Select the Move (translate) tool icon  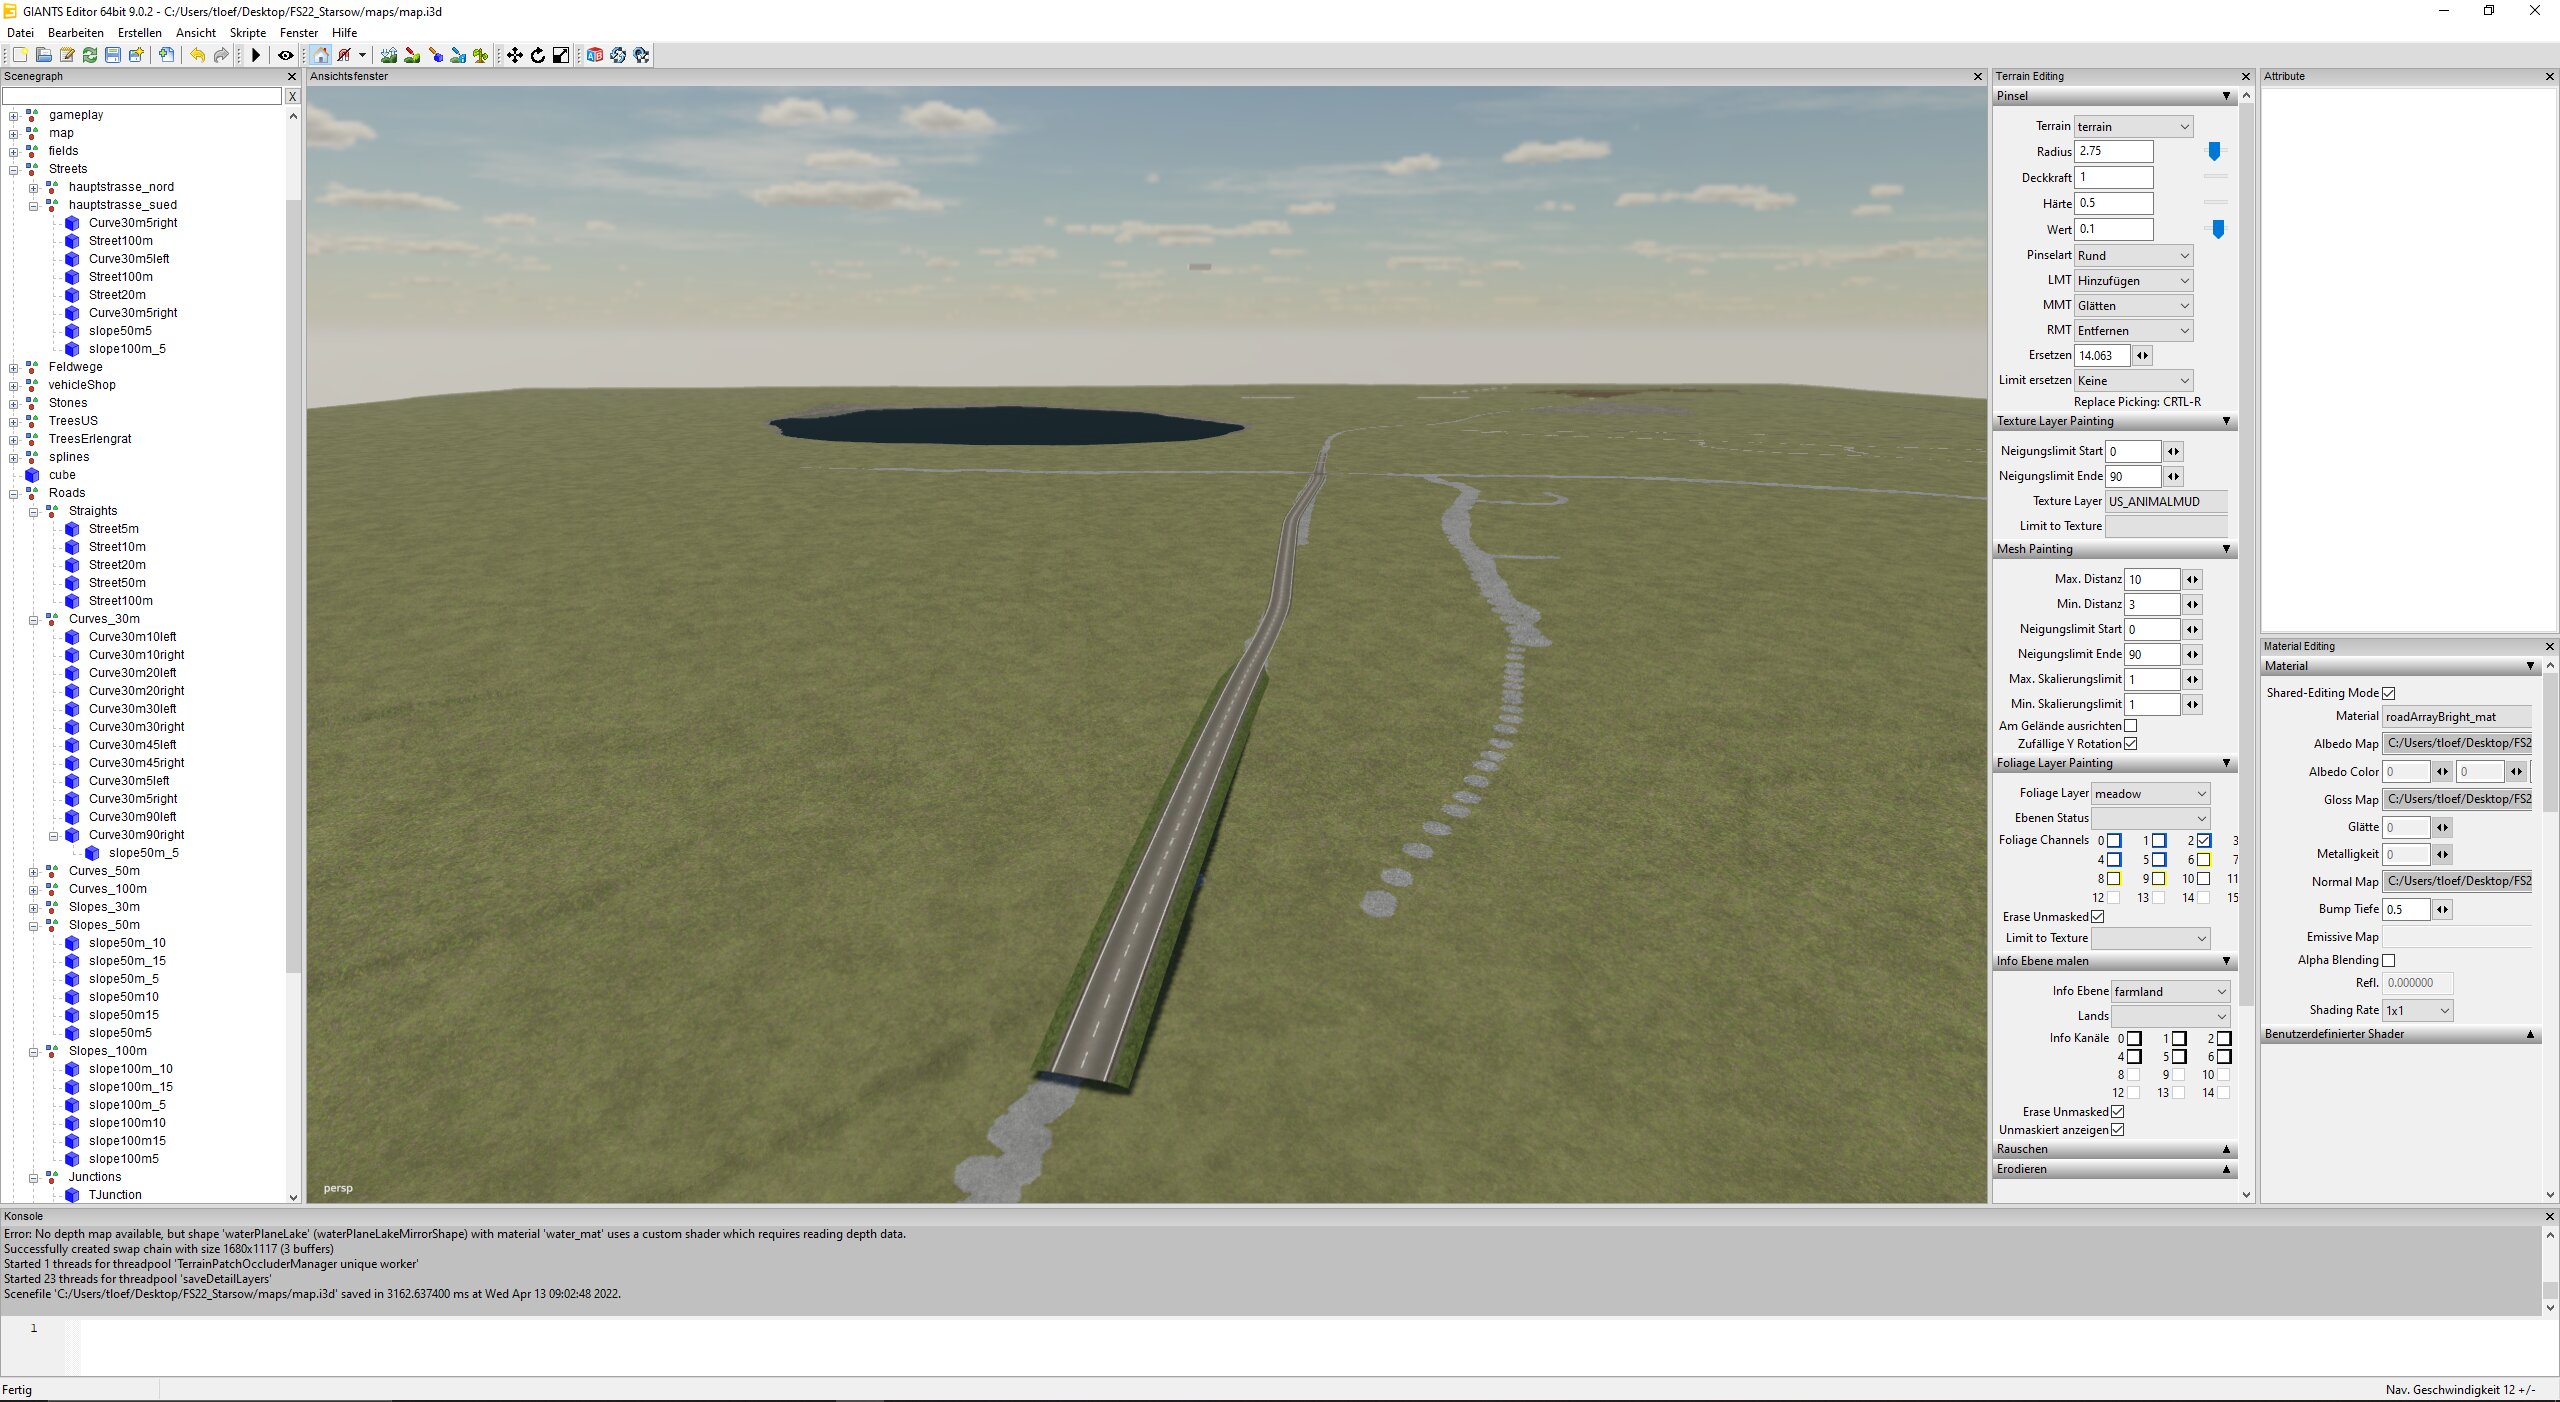pos(514,55)
